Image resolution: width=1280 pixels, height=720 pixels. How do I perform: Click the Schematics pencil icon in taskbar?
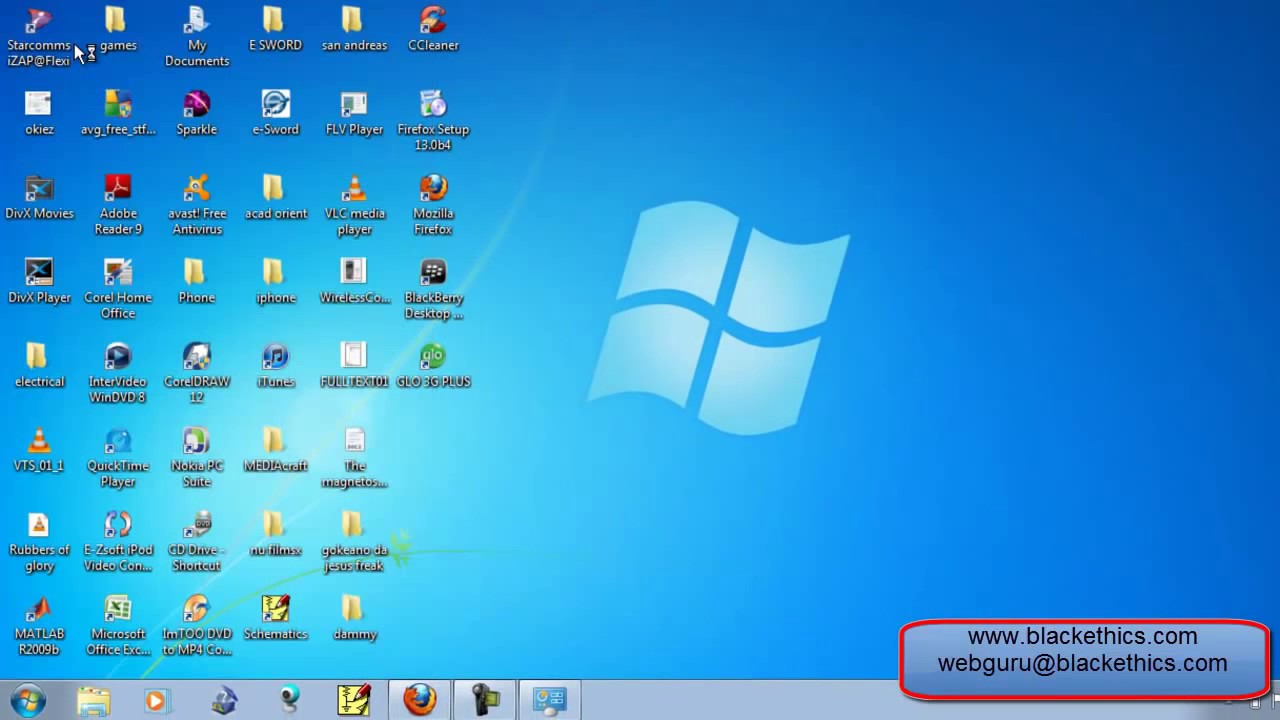pyautogui.click(x=354, y=700)
